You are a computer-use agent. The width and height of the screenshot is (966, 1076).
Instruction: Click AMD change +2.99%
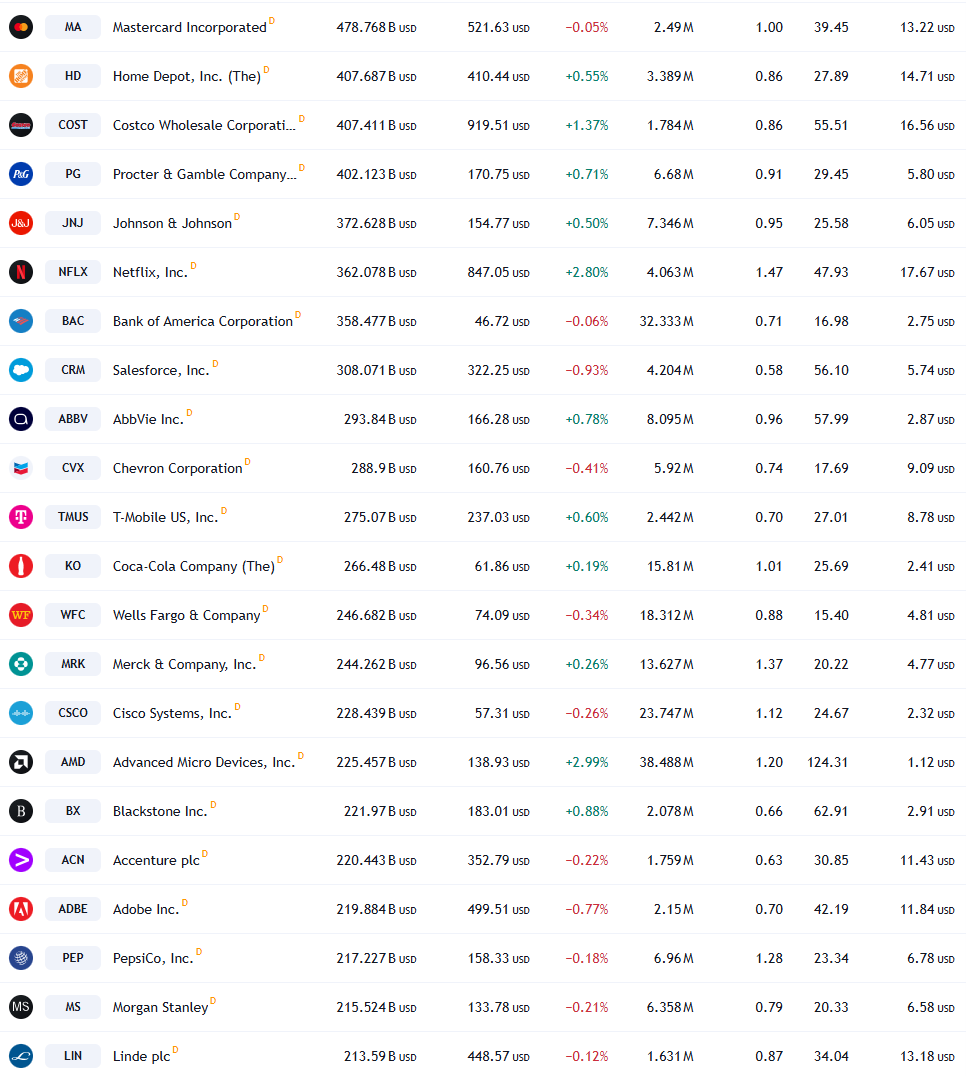tap(587, 762)
